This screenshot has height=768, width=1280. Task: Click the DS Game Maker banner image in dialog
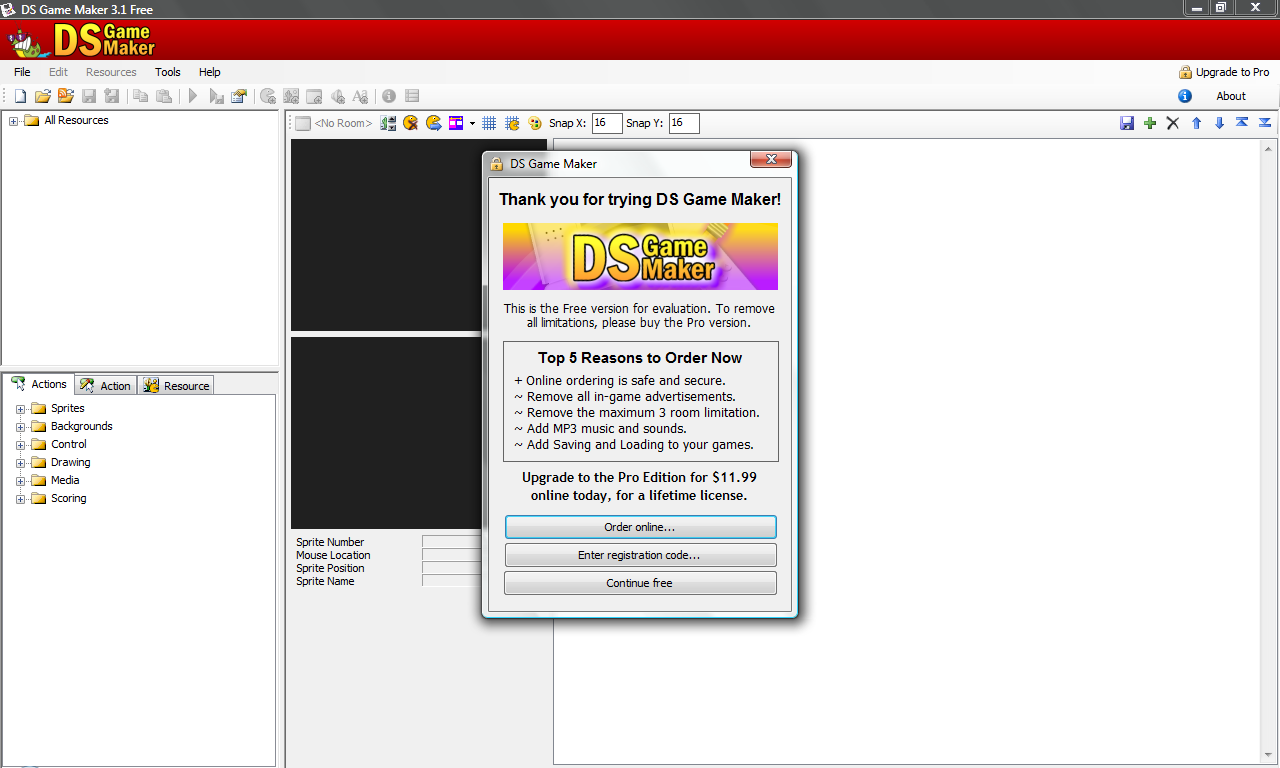pos(640,256)
